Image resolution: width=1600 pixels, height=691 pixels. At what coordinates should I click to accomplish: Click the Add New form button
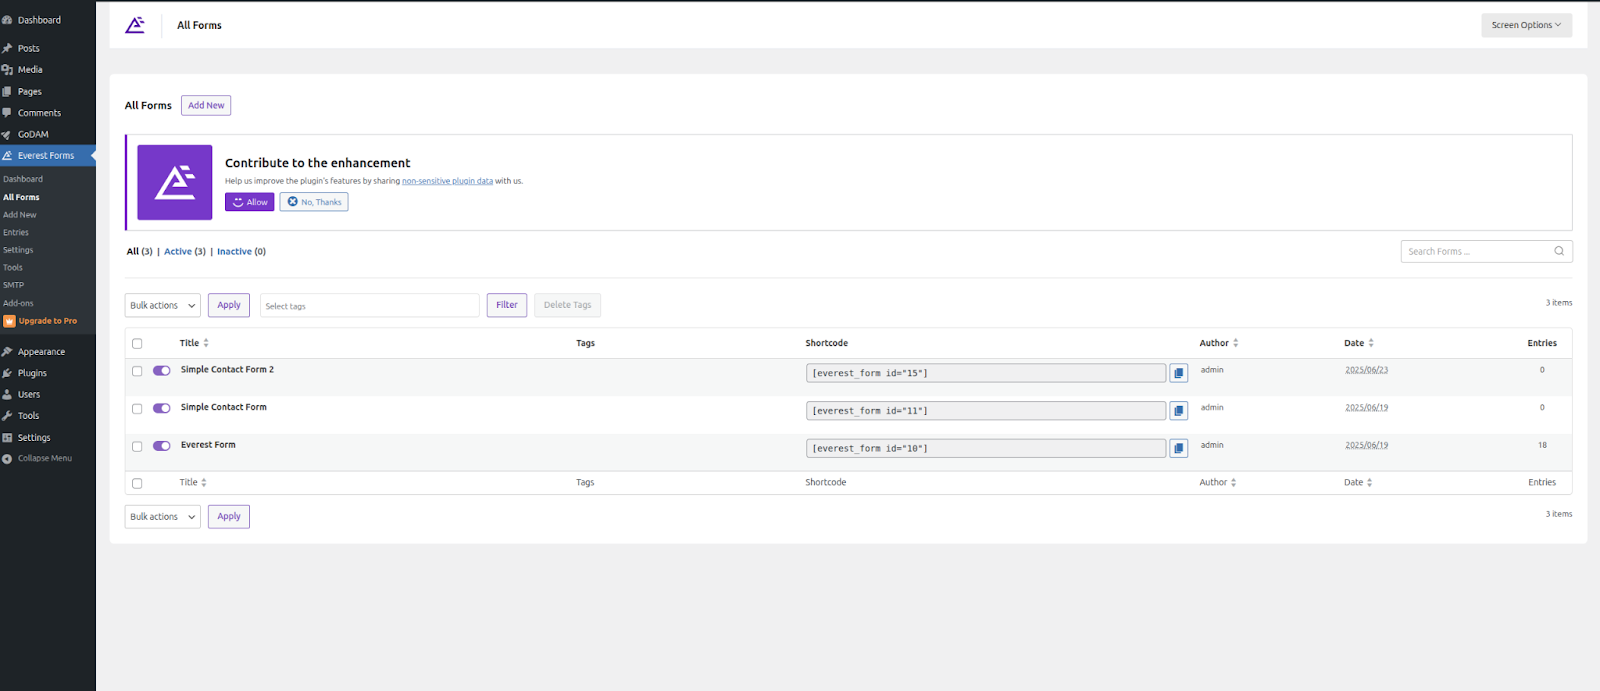[x=206, y=105]
